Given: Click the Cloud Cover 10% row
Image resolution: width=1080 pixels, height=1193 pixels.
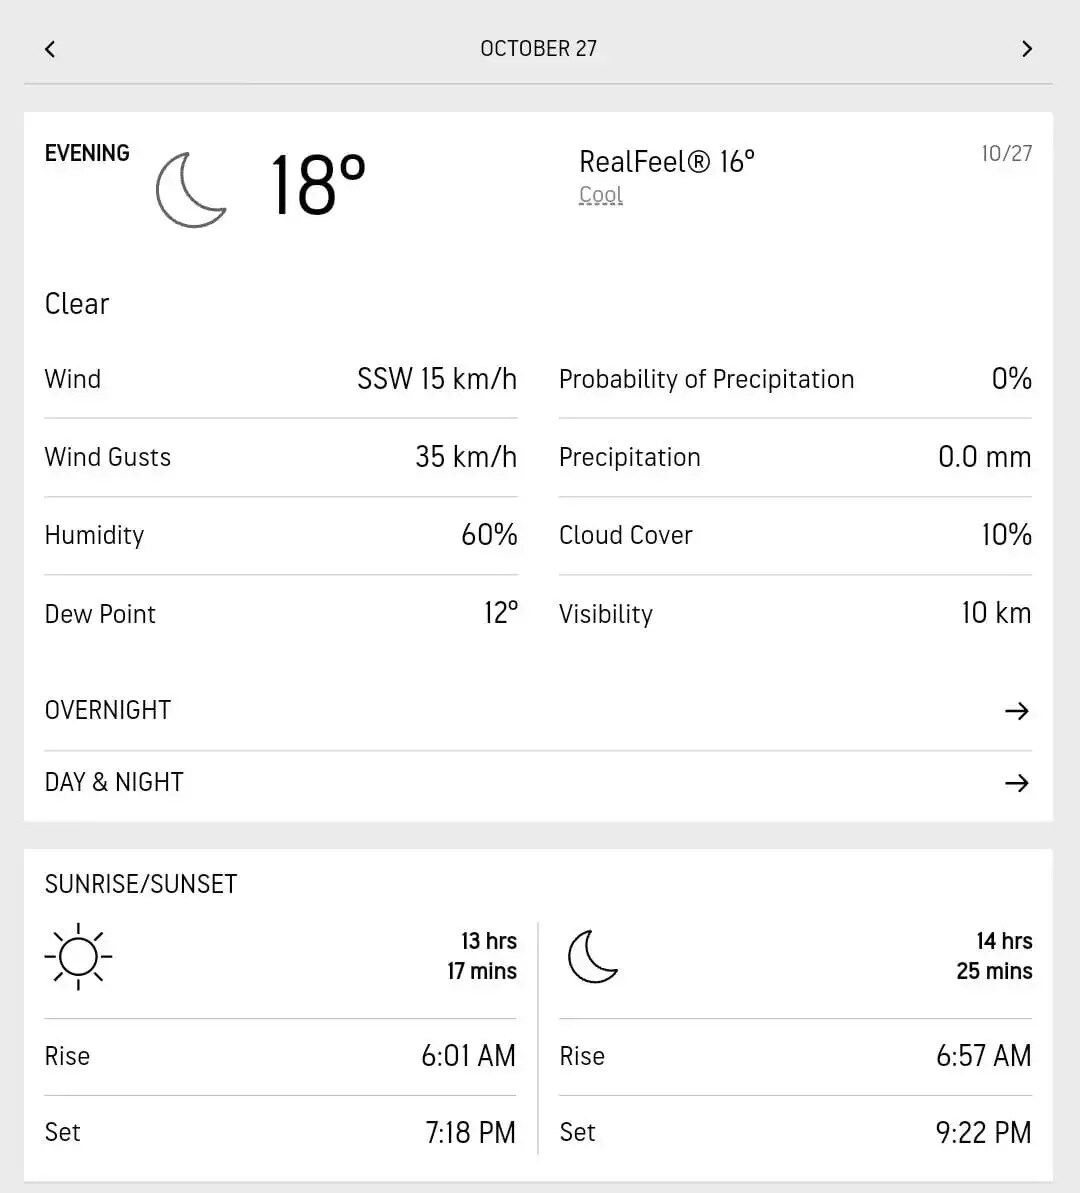Looking at the screenshot, I should (794, 535).
